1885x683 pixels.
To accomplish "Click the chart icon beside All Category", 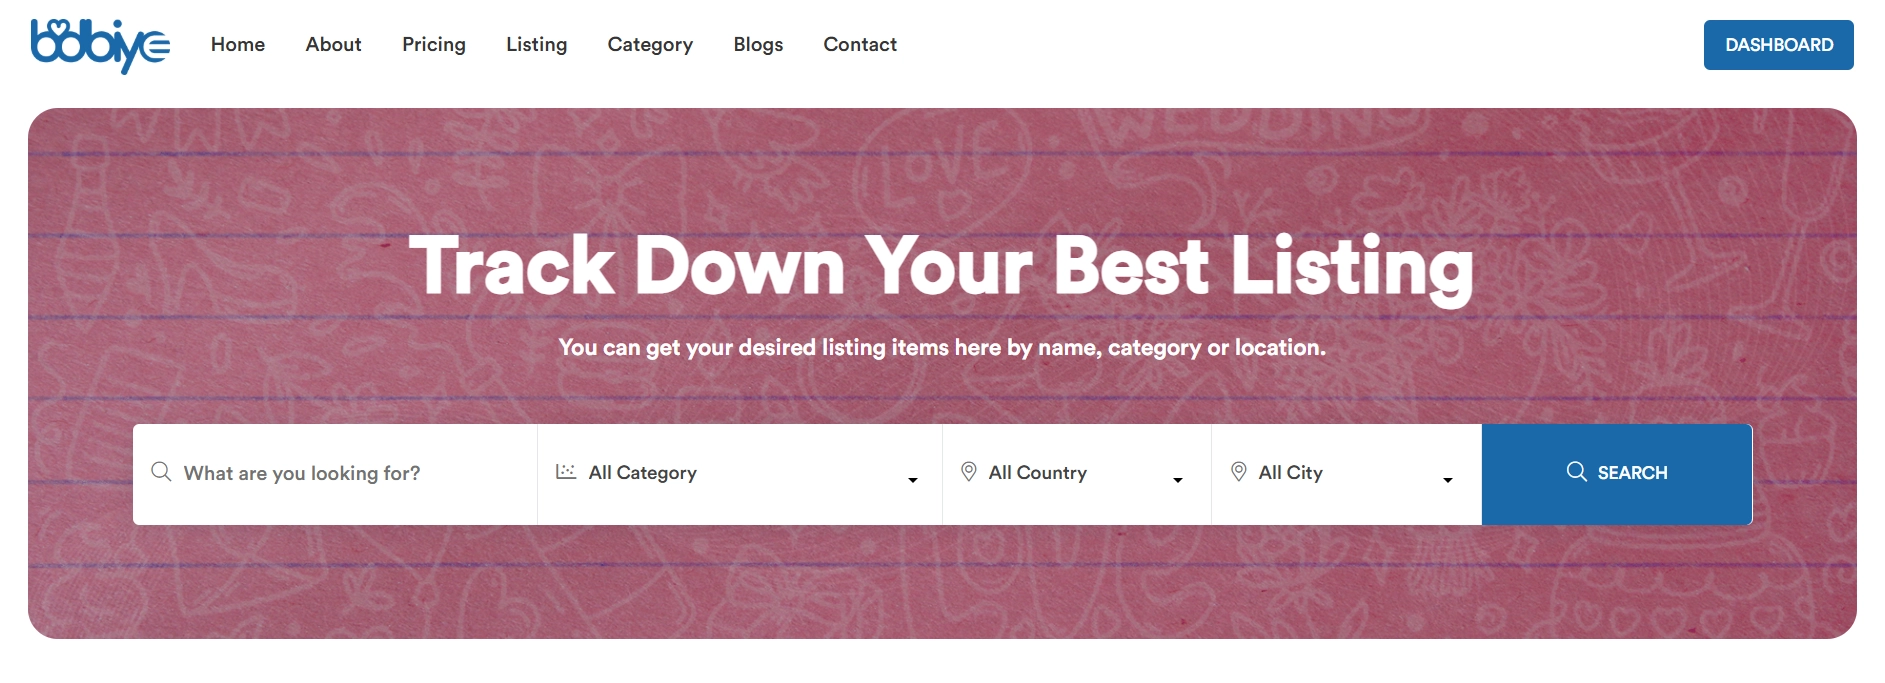I will click(566, 472).
